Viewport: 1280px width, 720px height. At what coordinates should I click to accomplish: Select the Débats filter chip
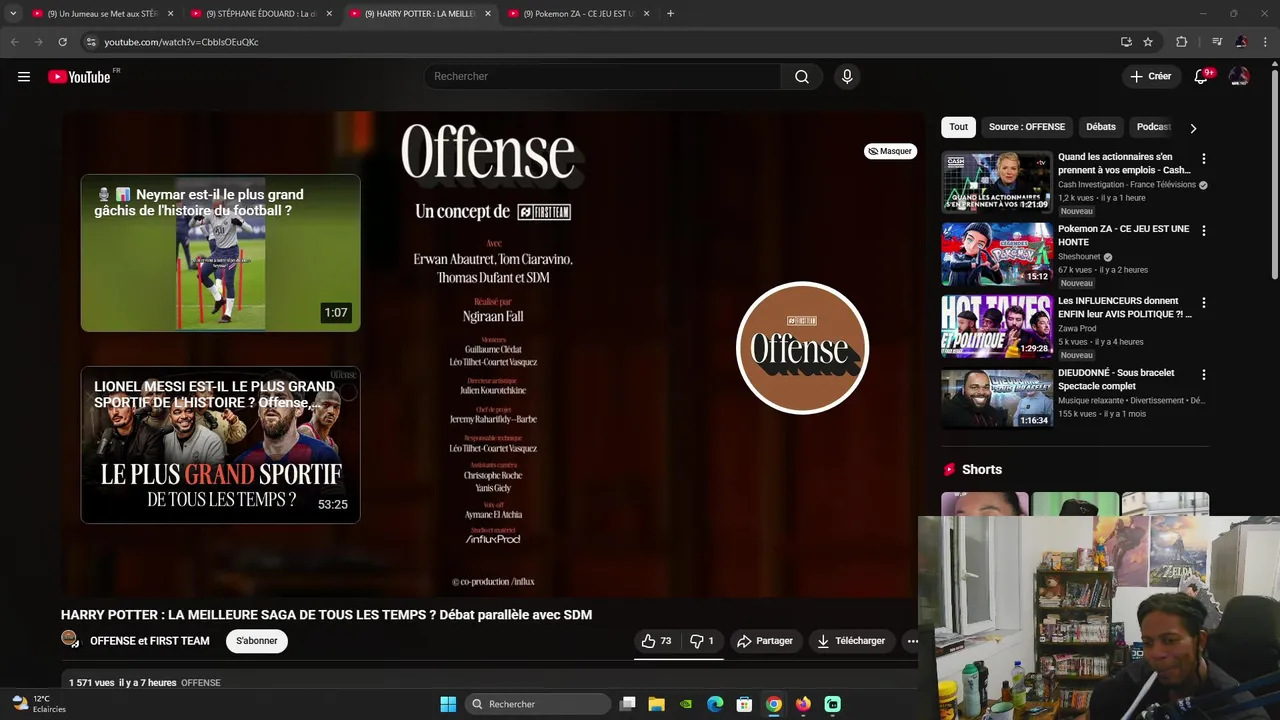pyautogui.click(x=1100, y=127)
